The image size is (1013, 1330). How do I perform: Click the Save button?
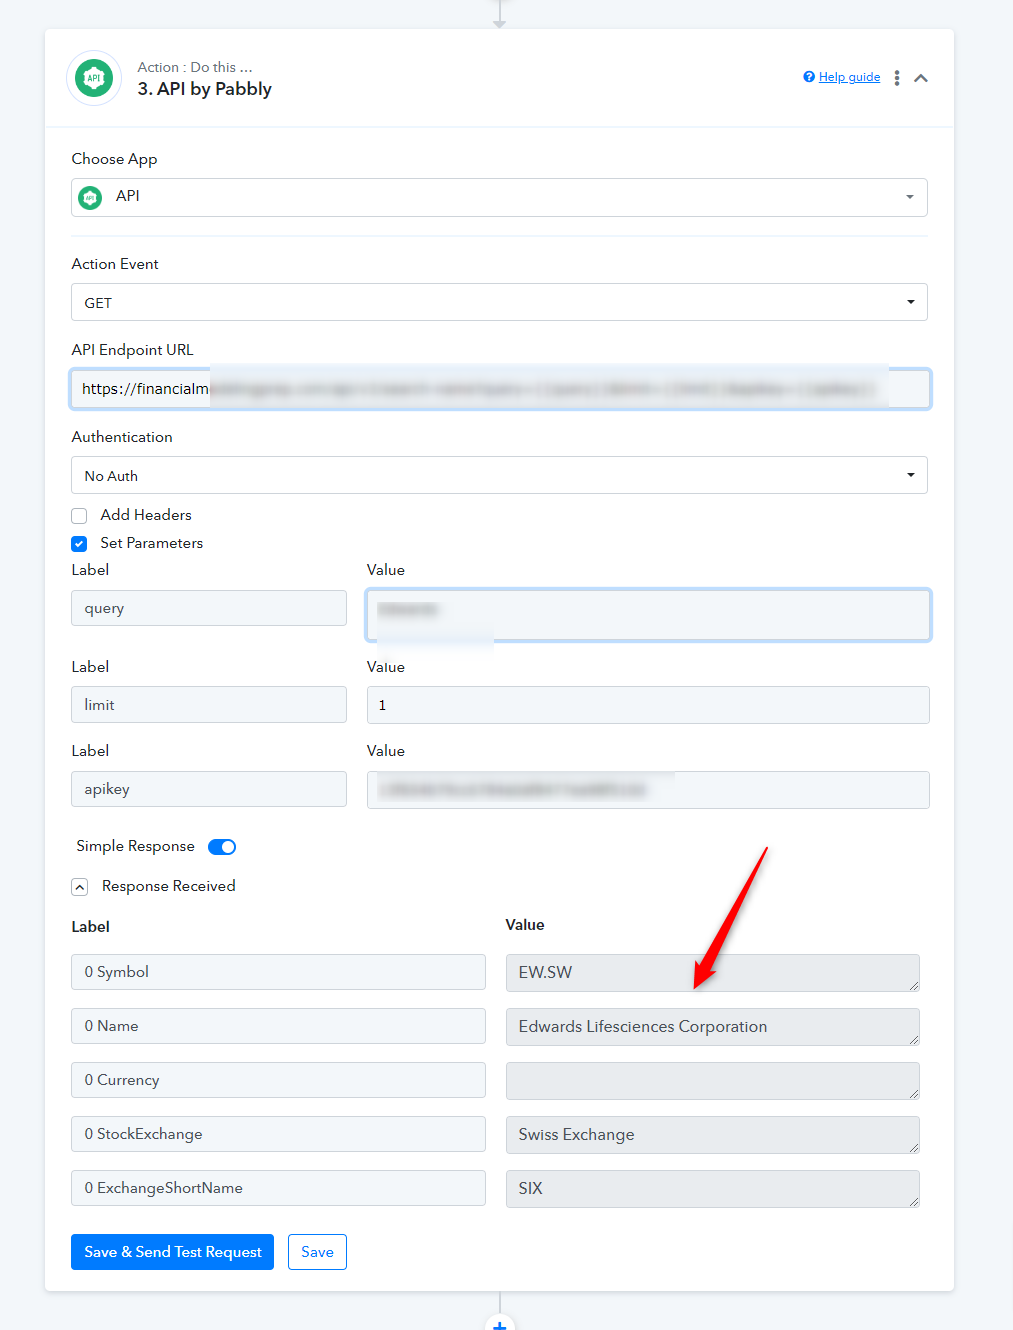(x=317, y=1252)
